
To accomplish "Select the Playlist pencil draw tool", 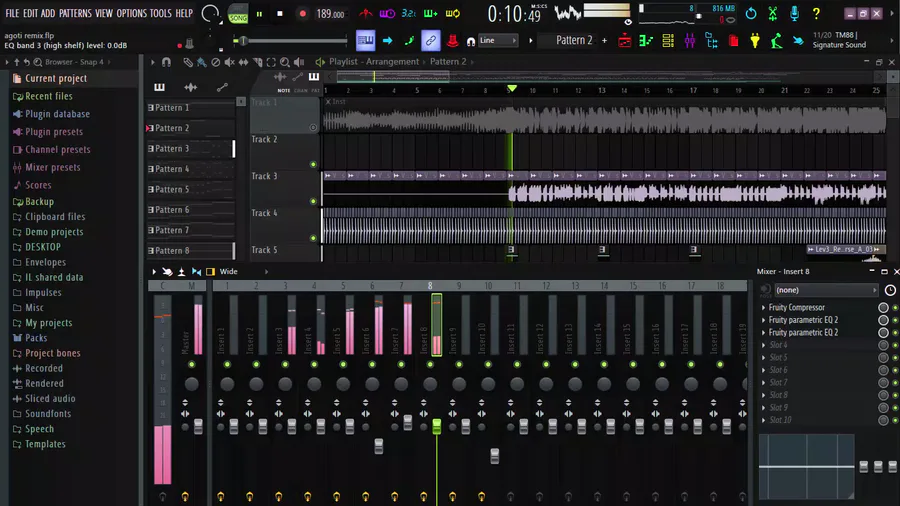I will [x=188, y=62].
